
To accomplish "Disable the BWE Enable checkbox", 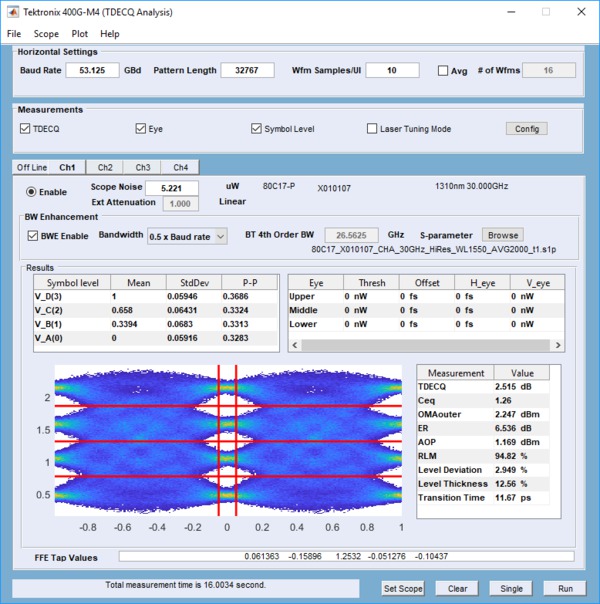I will pos(34,236).
